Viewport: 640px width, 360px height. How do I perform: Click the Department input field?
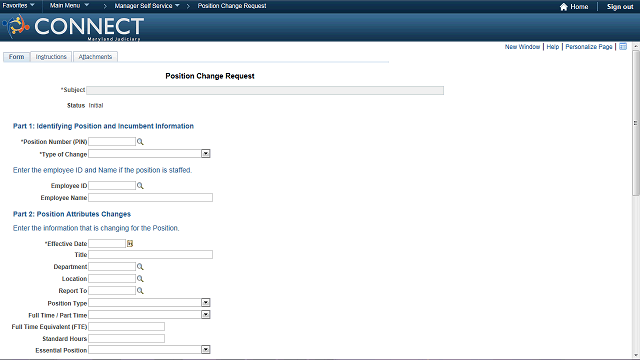(112, 267)
